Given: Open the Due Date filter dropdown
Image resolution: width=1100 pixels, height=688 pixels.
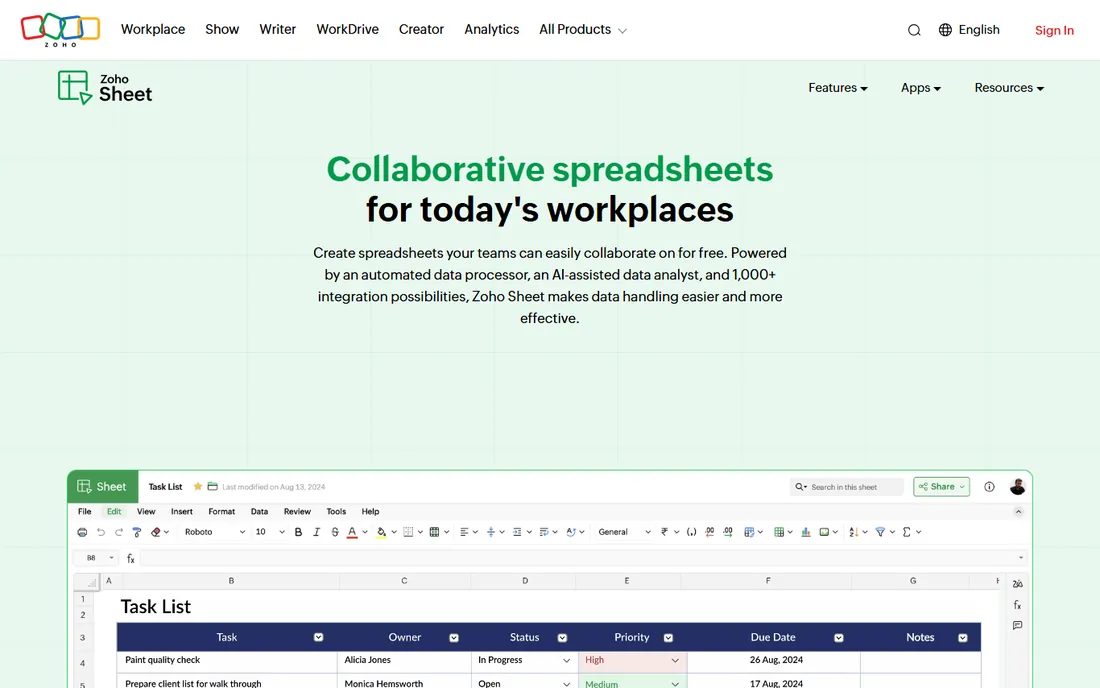Looking at the screenshot, I should [838, 638].
